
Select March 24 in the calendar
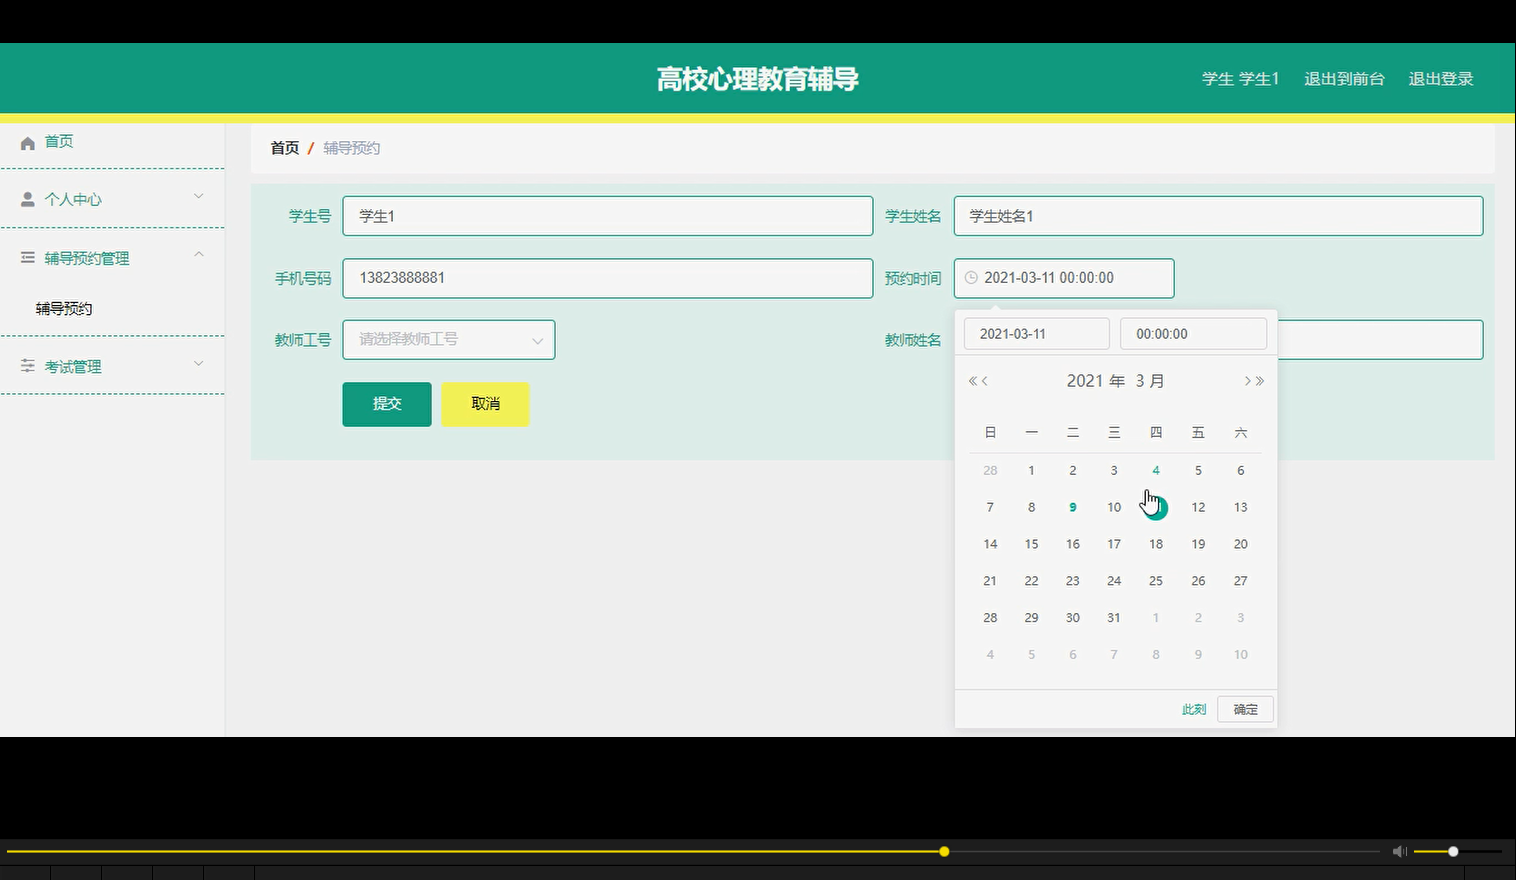pos(1114,581)
